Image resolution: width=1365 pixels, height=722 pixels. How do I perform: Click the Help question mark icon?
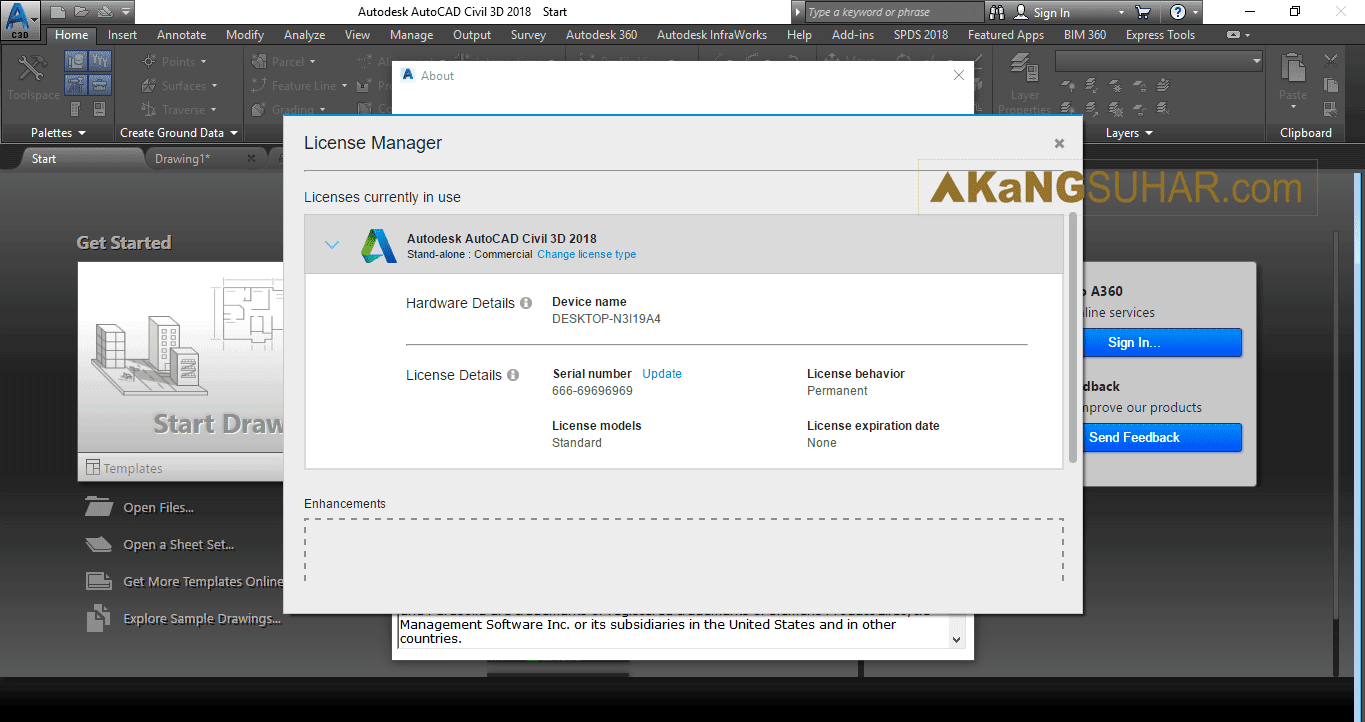tap(1178, 12)
